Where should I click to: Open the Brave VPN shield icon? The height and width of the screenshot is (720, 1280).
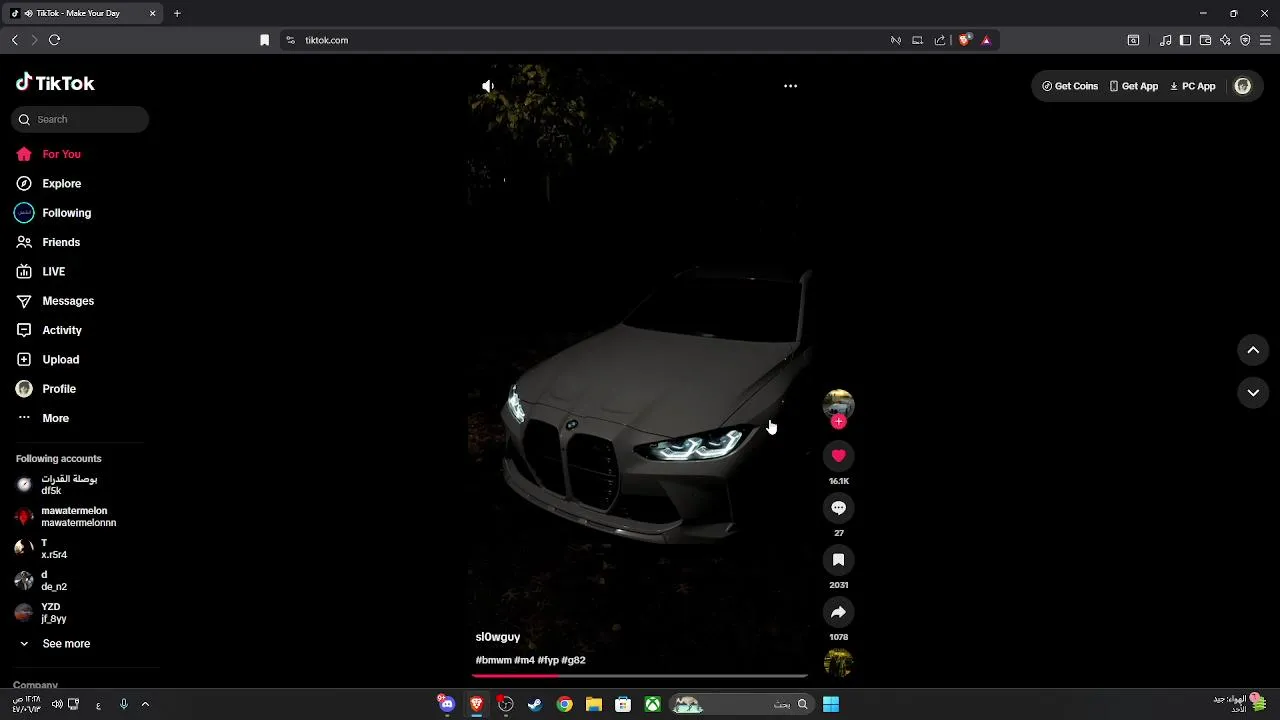coord(1245,40)
